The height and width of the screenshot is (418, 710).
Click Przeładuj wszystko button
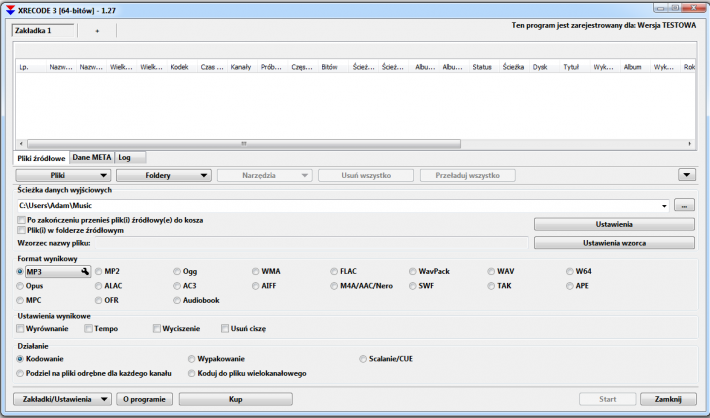(467, 175)
